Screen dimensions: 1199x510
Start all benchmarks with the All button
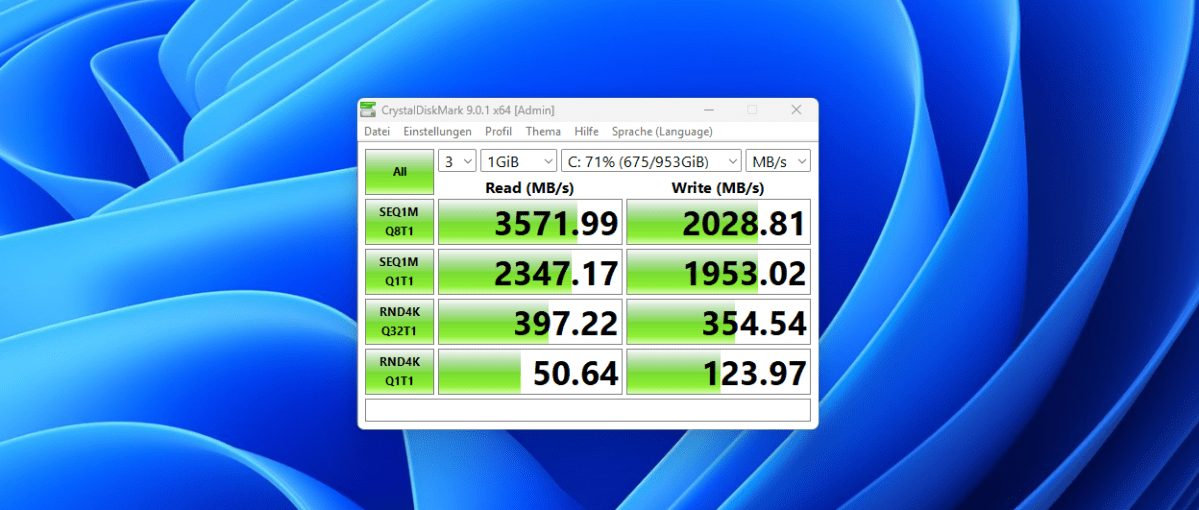[399, 171]
